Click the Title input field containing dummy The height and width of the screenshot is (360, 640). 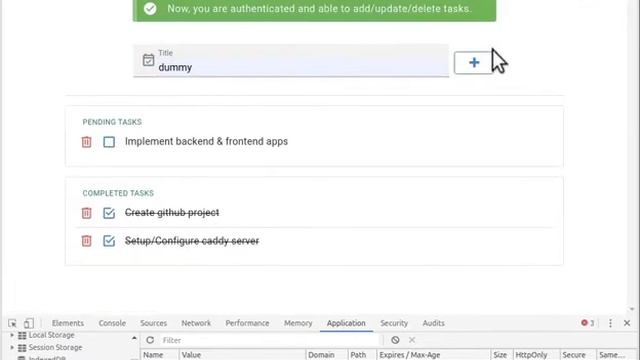click(x=291, y=60)
